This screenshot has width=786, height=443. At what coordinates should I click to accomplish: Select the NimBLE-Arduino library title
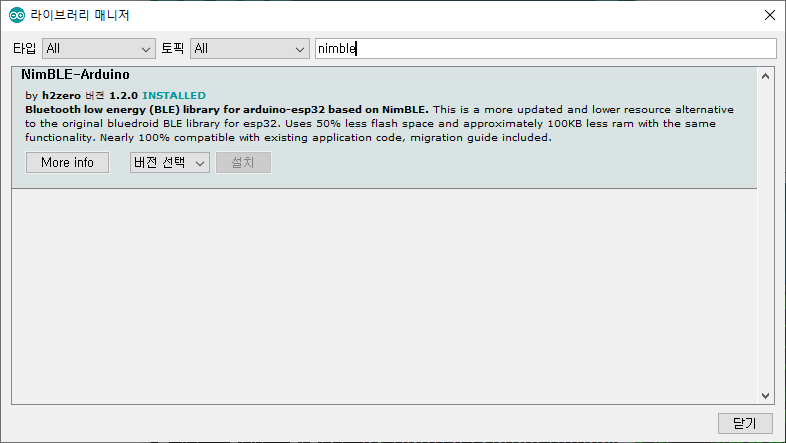point(75,75)
